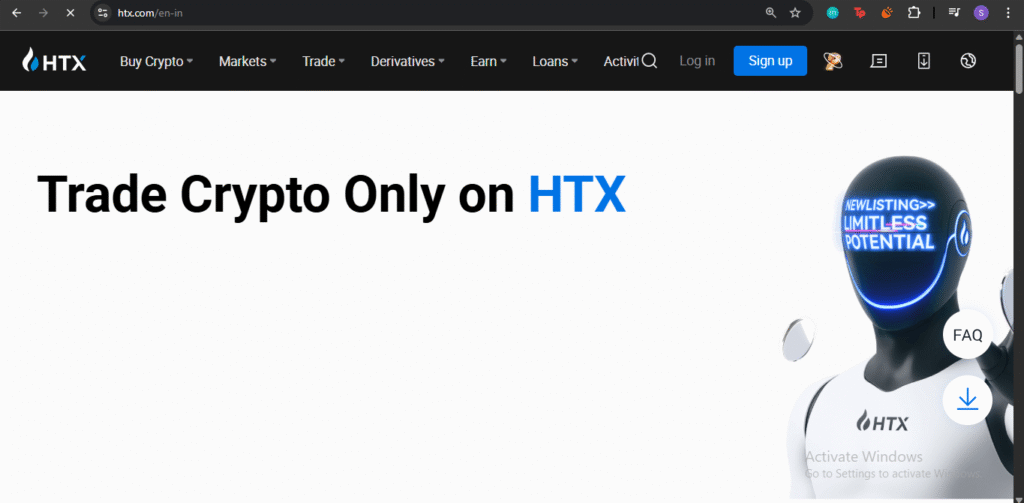Viewport: 1024px width, 503px height.
Task: Click the HTX logo in header
Action: tap(54, 61)
